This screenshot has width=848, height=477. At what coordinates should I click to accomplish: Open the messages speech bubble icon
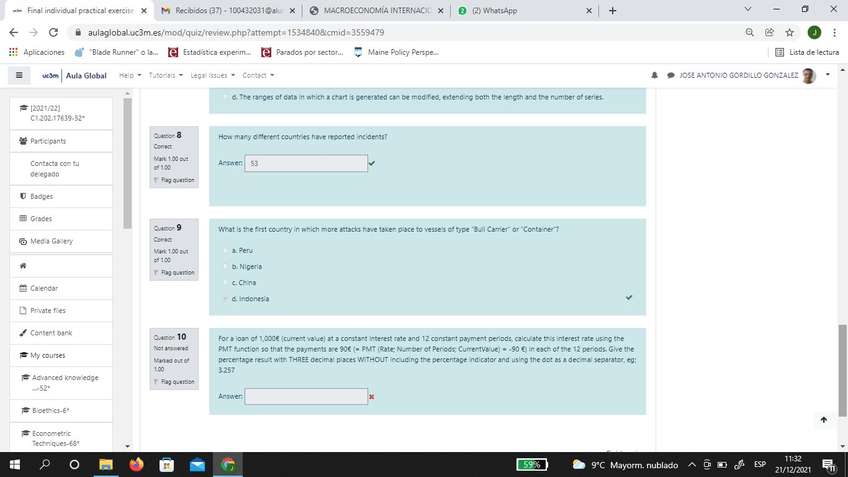(x=671, y=75)
